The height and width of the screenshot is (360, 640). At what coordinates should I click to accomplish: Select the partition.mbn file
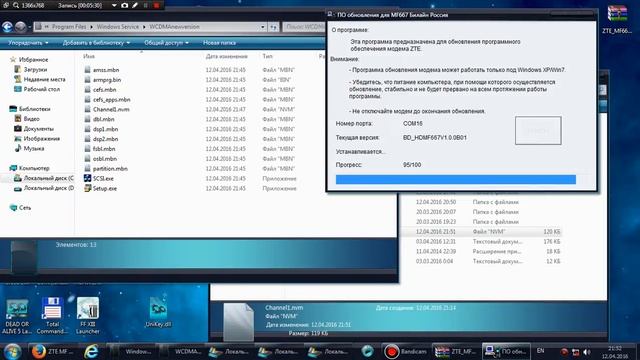pyautogui.click(x=110, y=169)
